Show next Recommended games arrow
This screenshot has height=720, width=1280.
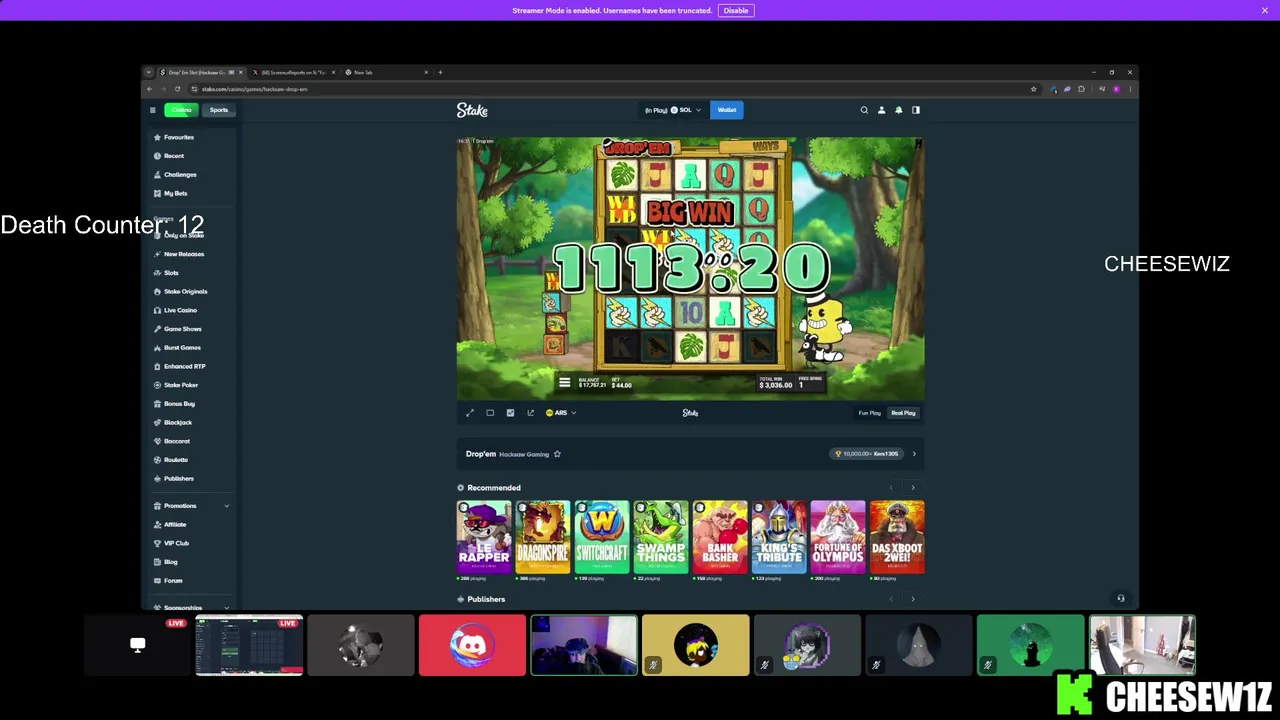point(912,488)
